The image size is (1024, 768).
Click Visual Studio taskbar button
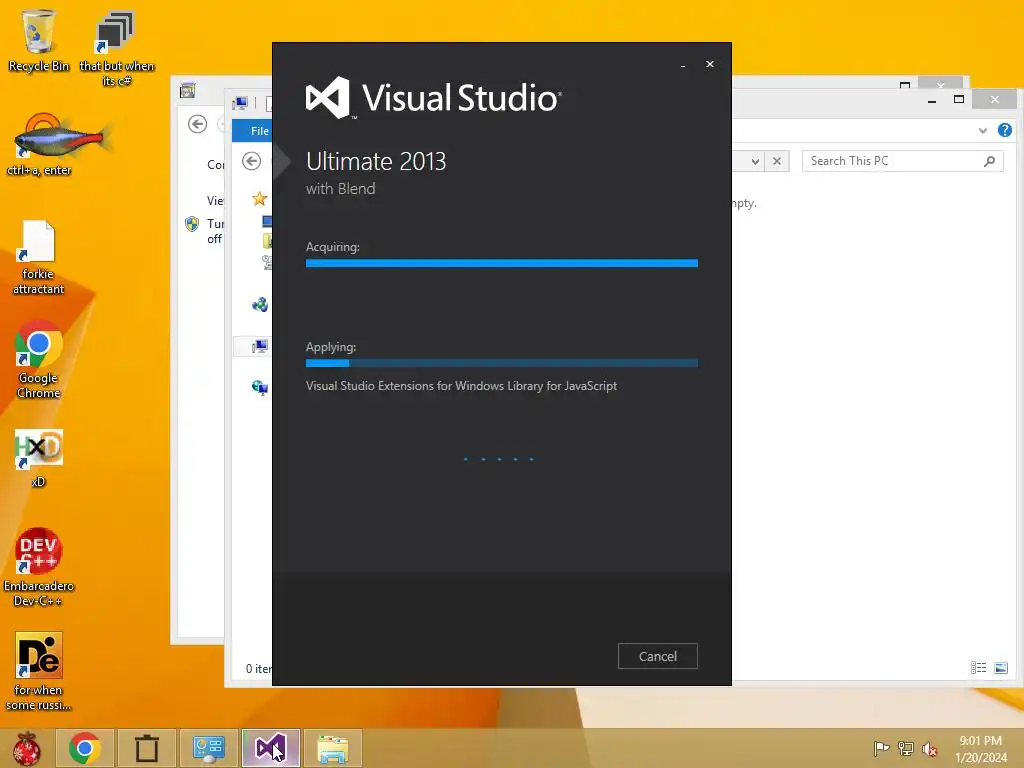[270, 748]
